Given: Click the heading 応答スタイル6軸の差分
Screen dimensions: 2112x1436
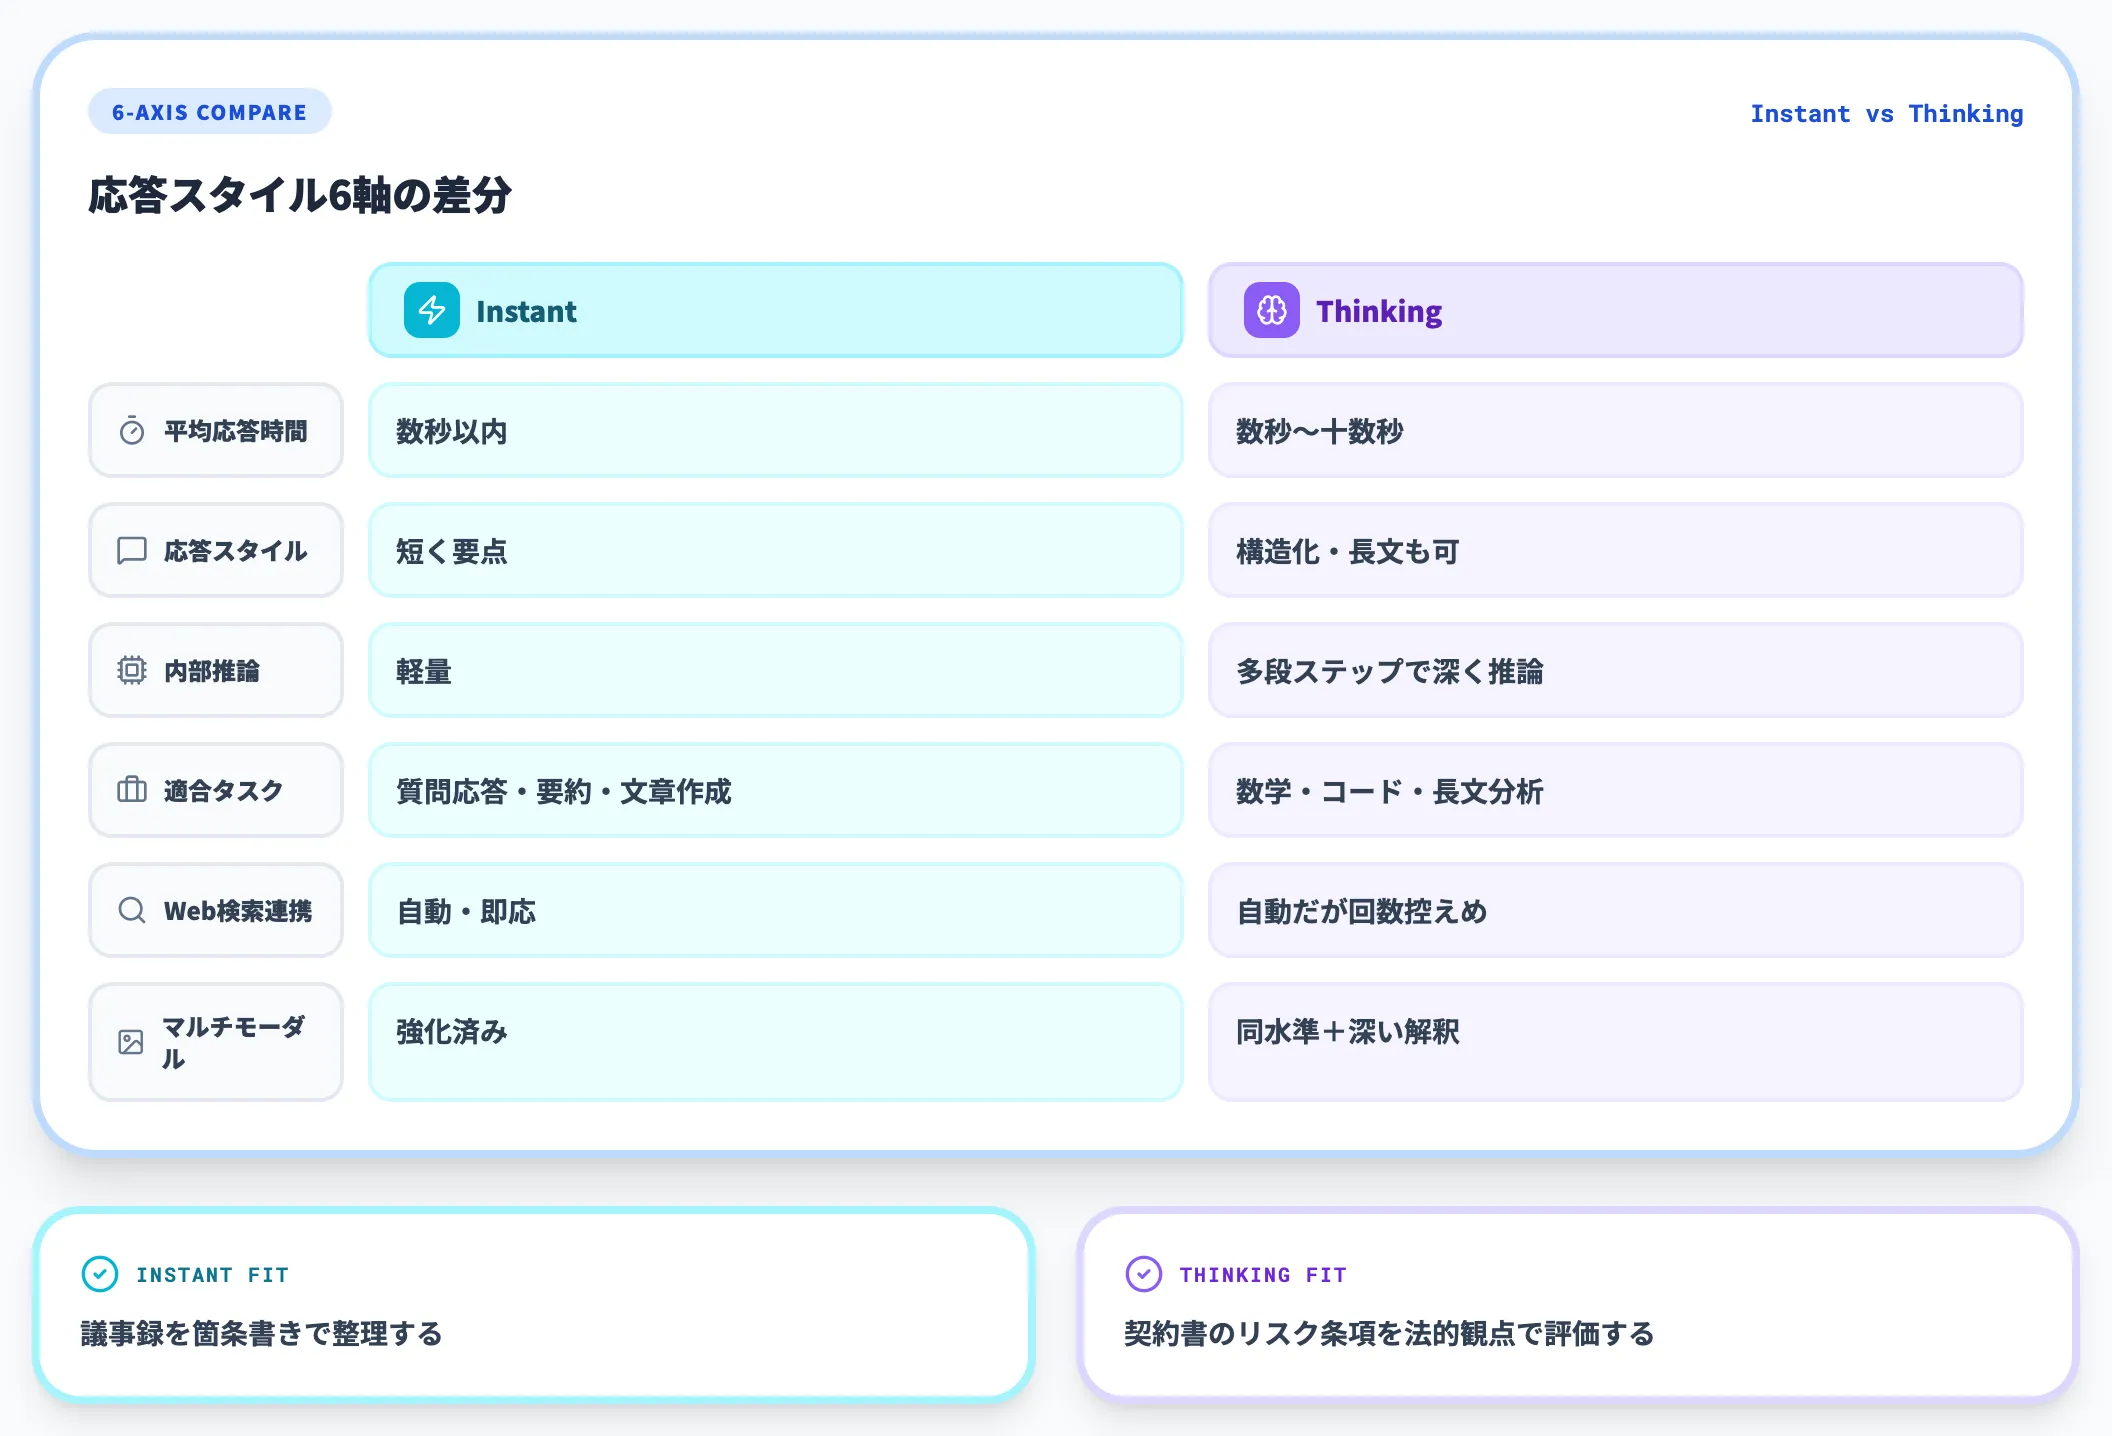Looking at the screenshot, I should [300, 195].
